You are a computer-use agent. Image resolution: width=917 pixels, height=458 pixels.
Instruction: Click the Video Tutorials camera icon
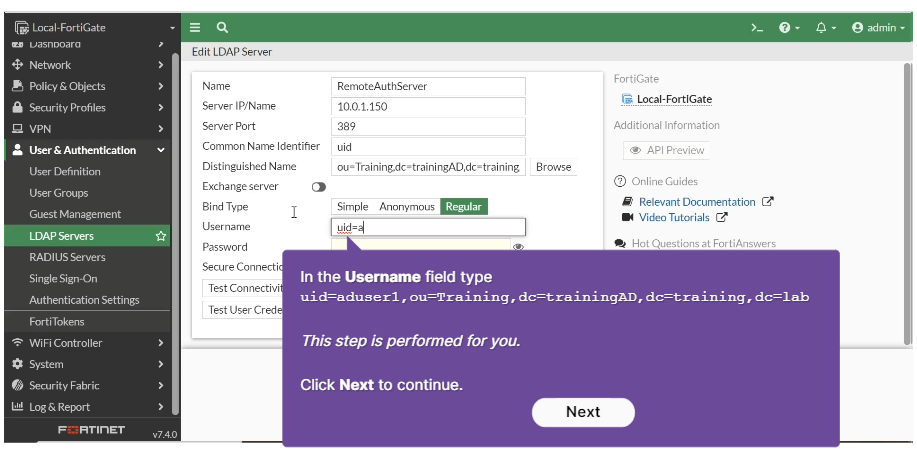click(628, 218)
